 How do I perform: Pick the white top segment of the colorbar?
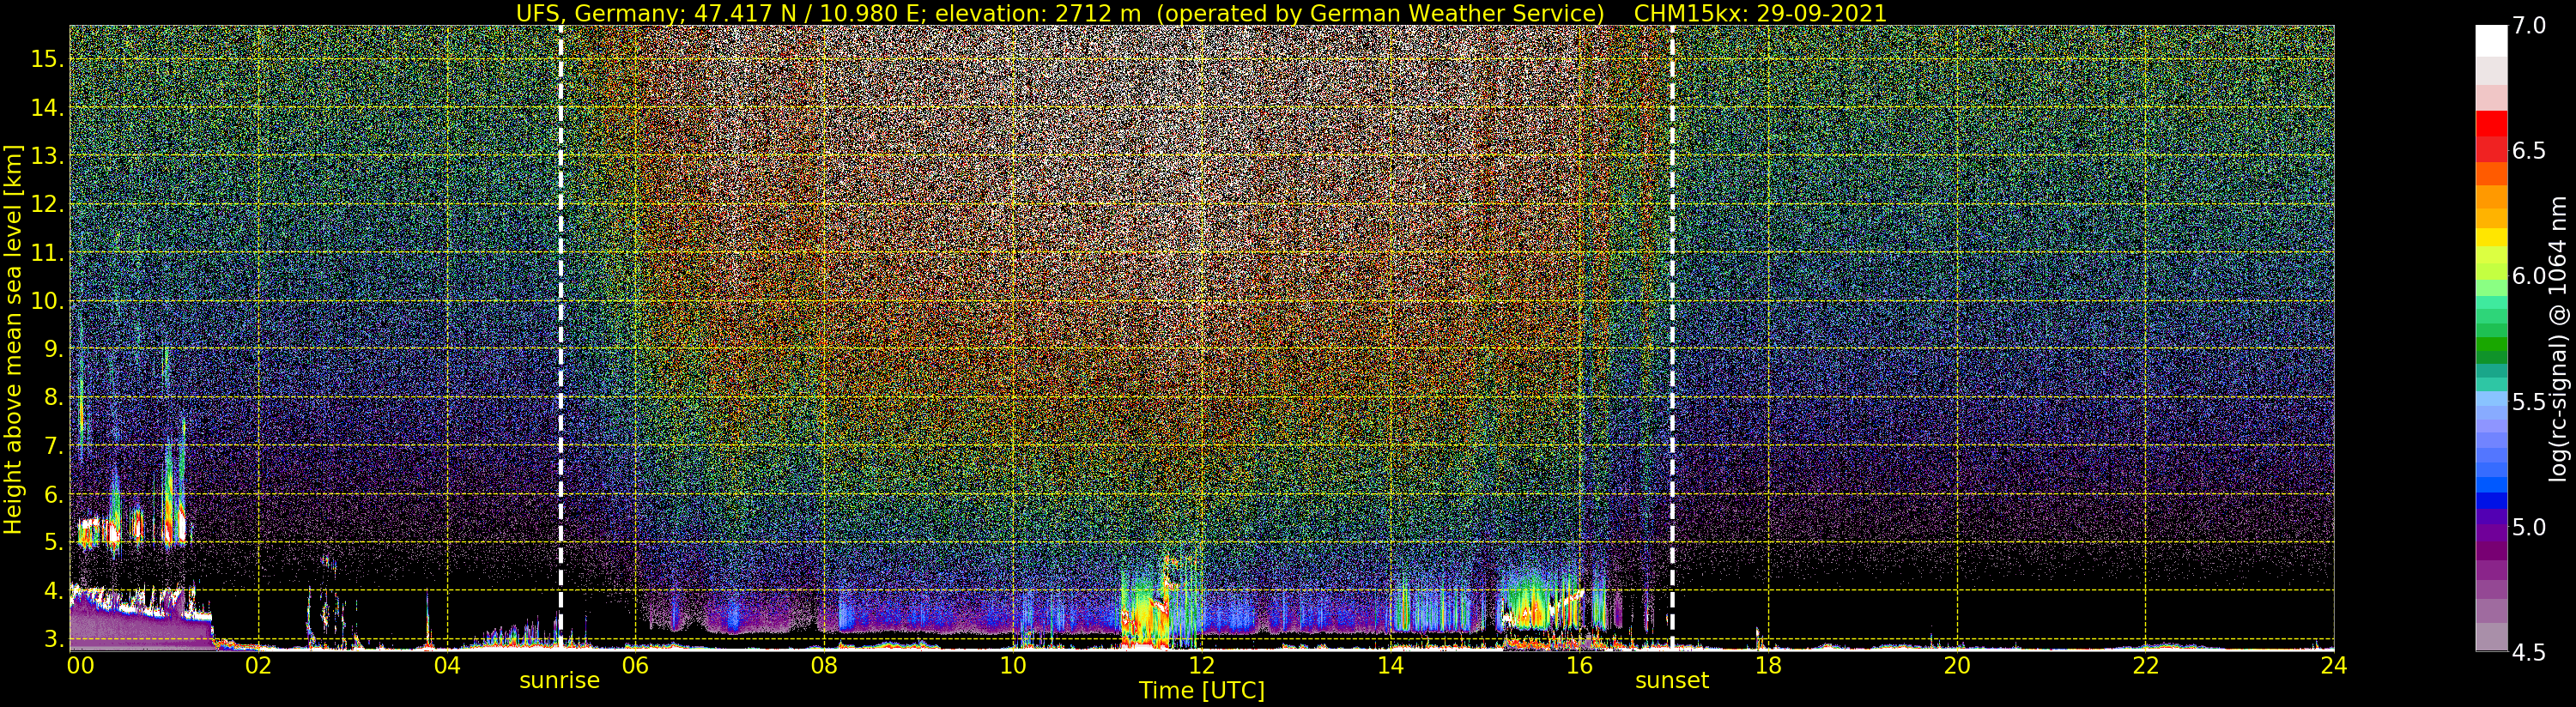point(2491,40)
